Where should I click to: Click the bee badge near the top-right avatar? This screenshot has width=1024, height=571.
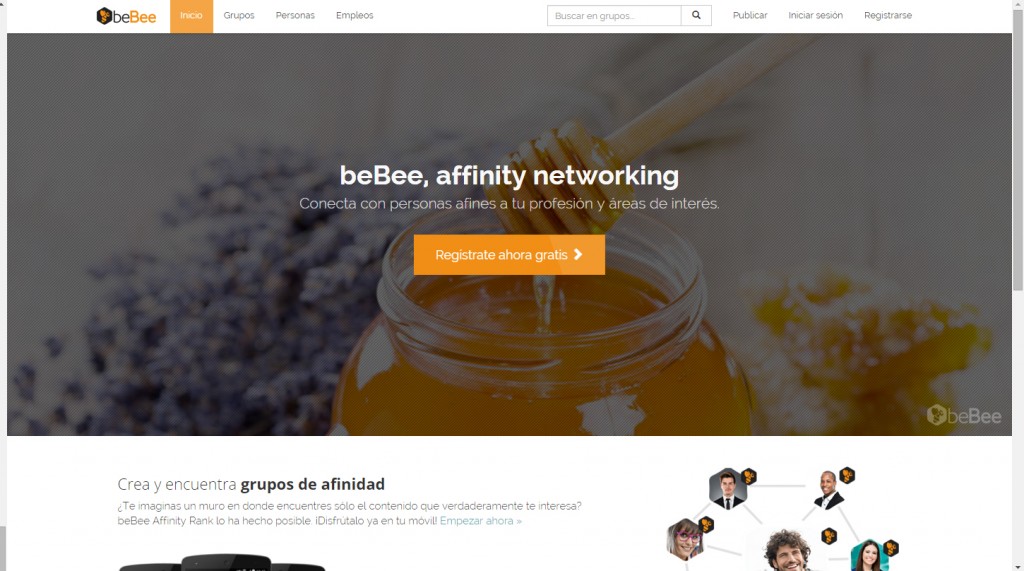pos(847,475)
